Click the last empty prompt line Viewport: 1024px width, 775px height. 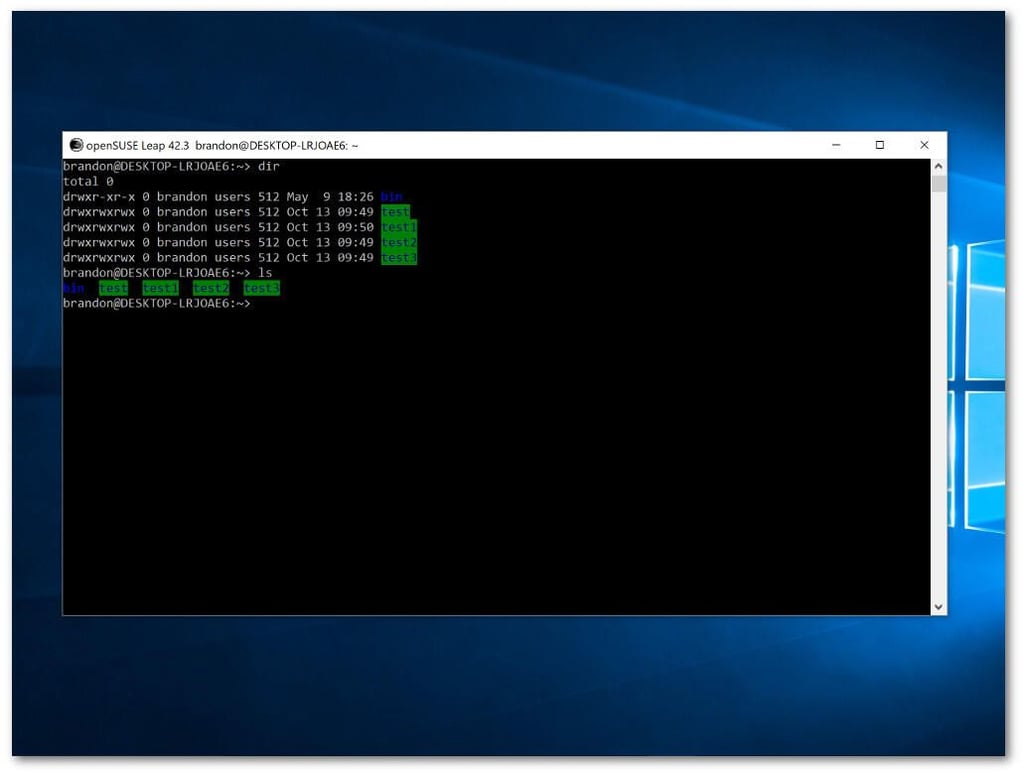point(157,304)
